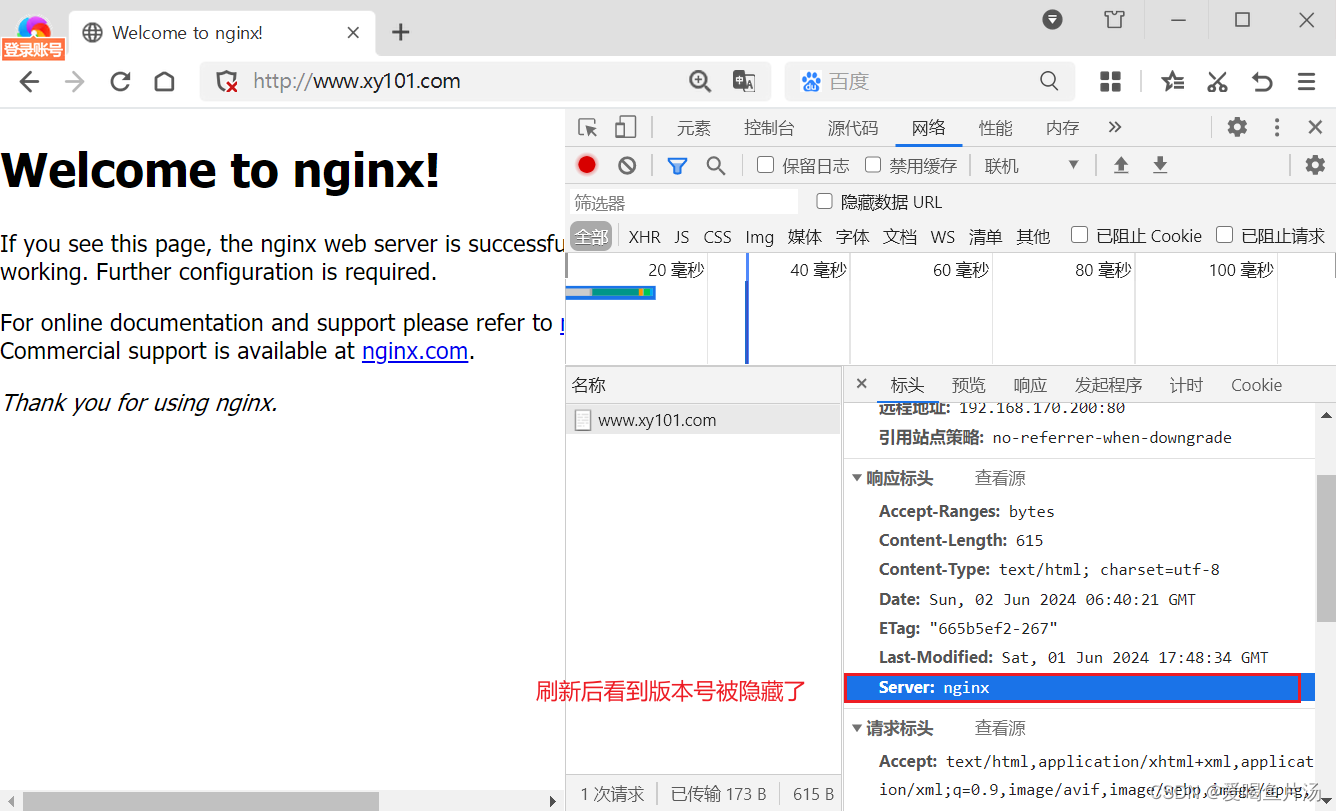Screen dimensions: 1336x811
Task: Open the network filter funnel icon
Action: point(677,164)
